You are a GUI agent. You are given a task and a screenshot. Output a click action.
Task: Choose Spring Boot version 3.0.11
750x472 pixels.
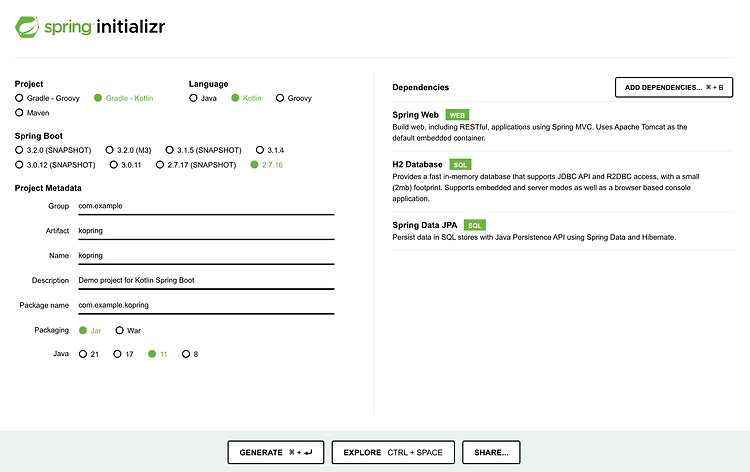[x=125, y=165]
